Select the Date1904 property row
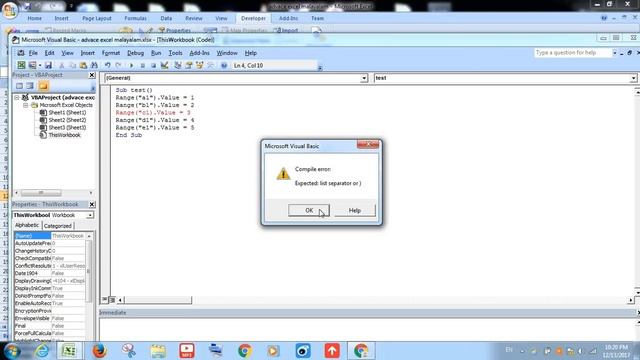The height and width of the screenshot is (360, 640). tap(50, 273)
